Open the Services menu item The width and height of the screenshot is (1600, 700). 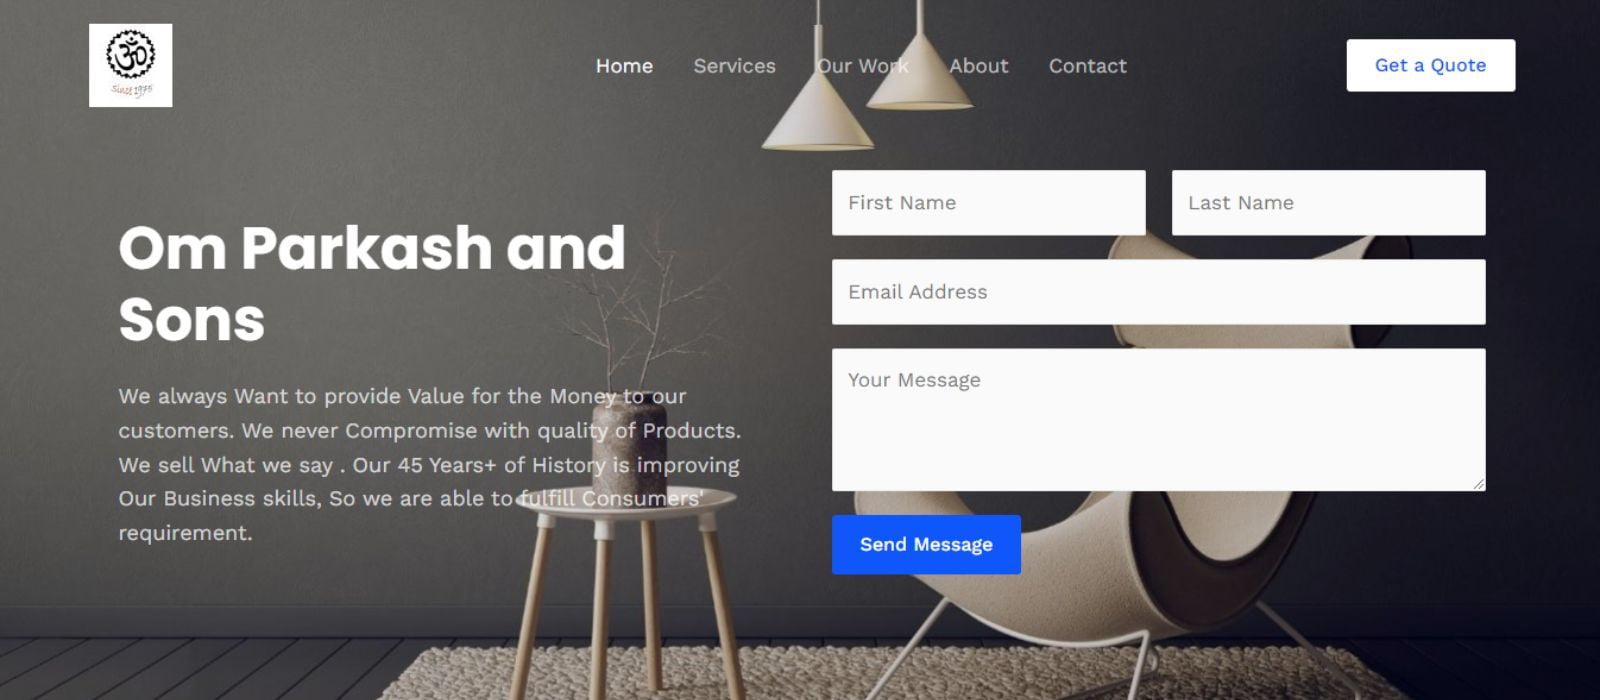click(x=734, y=66)
